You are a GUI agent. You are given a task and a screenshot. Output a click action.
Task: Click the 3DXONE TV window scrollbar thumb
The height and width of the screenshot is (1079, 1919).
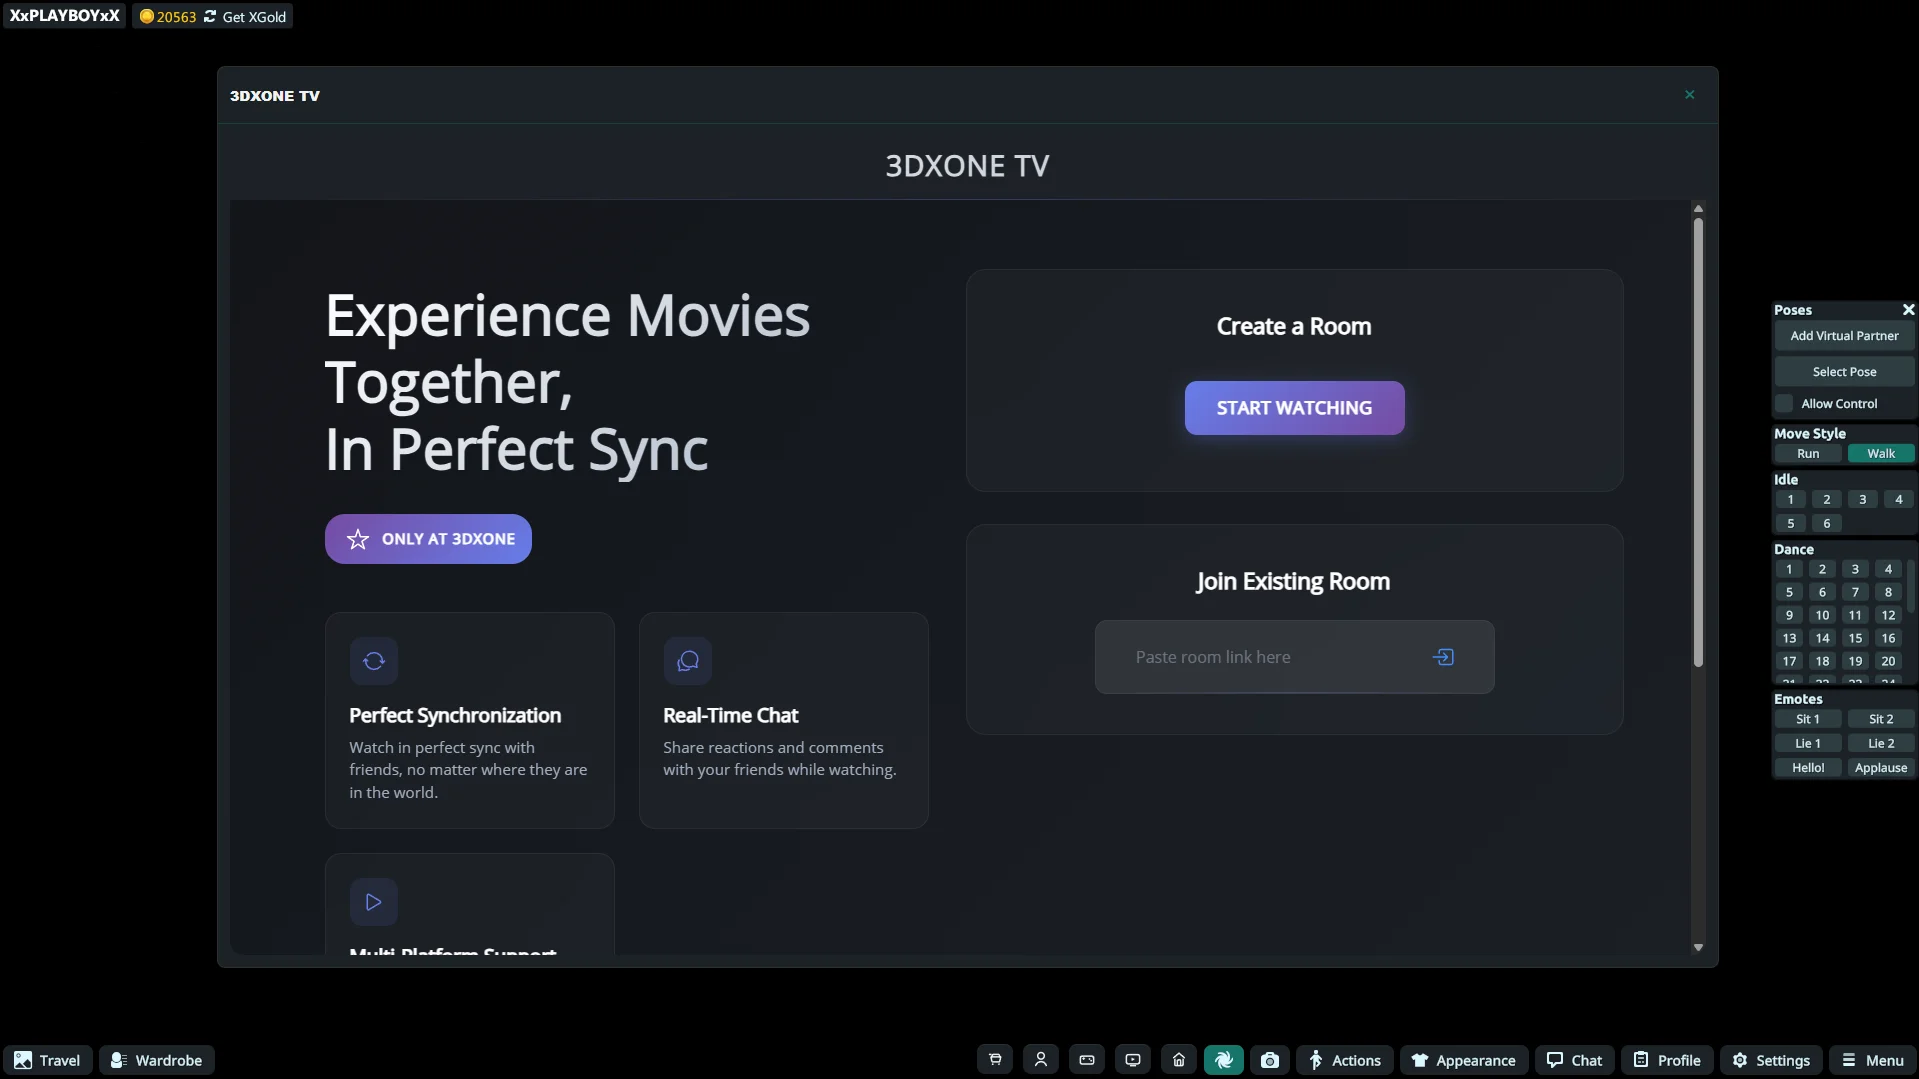click(x=1698, y=443)
